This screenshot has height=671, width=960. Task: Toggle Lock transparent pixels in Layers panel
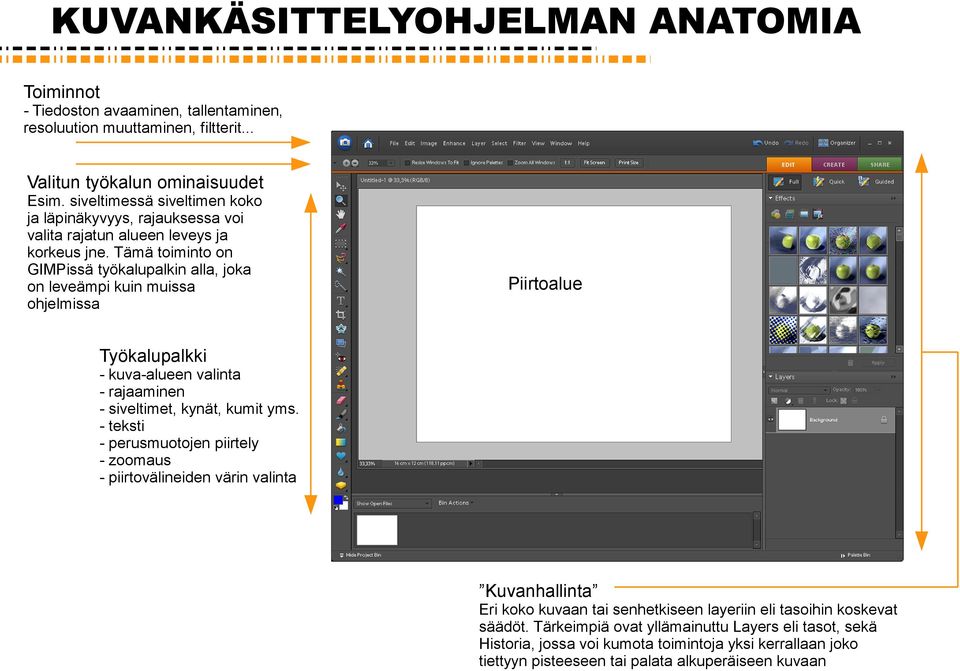[844, 400]
